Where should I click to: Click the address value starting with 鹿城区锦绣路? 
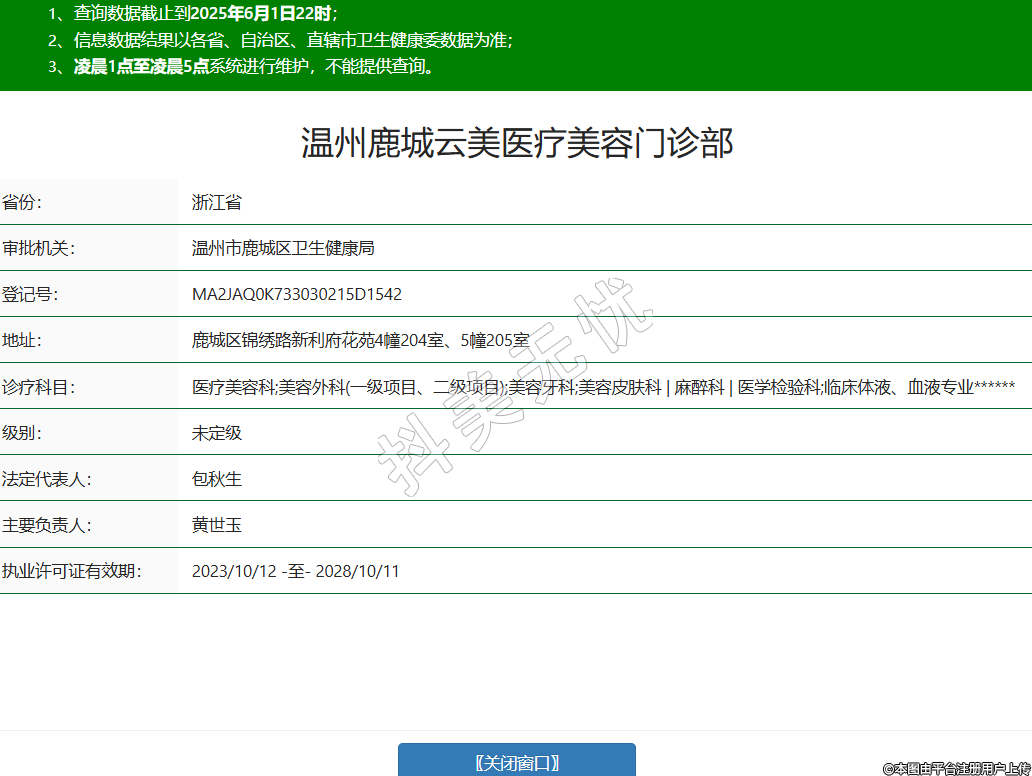point(360,340)
